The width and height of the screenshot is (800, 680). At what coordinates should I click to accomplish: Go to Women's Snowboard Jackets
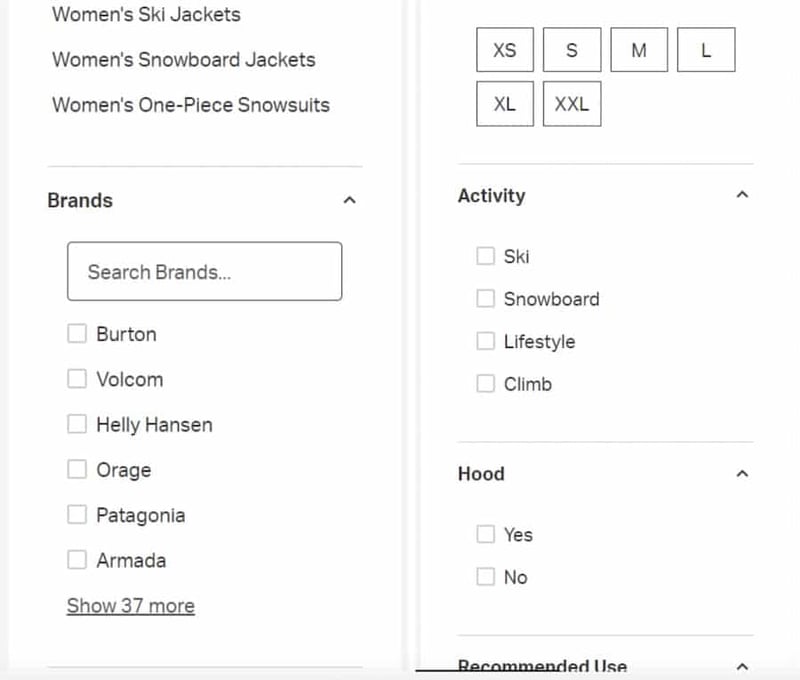click(x=183, y=59)
